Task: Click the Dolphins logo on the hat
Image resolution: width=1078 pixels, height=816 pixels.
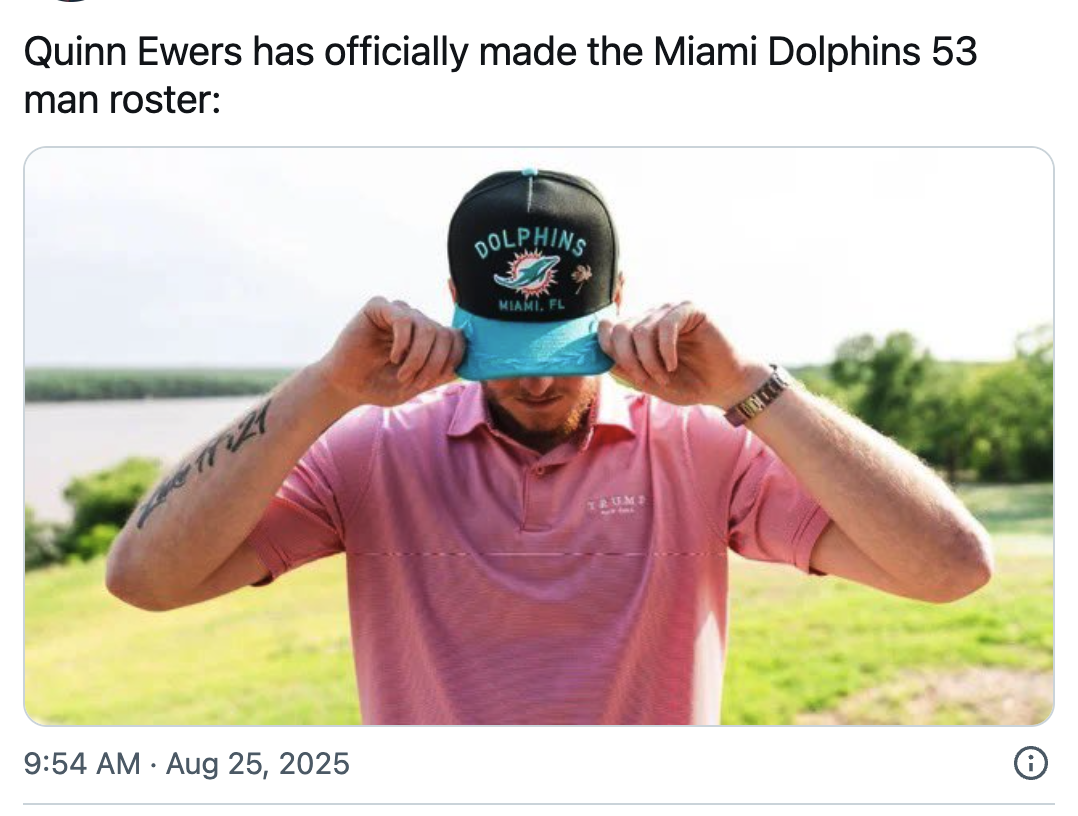Action: pos(527,270)
